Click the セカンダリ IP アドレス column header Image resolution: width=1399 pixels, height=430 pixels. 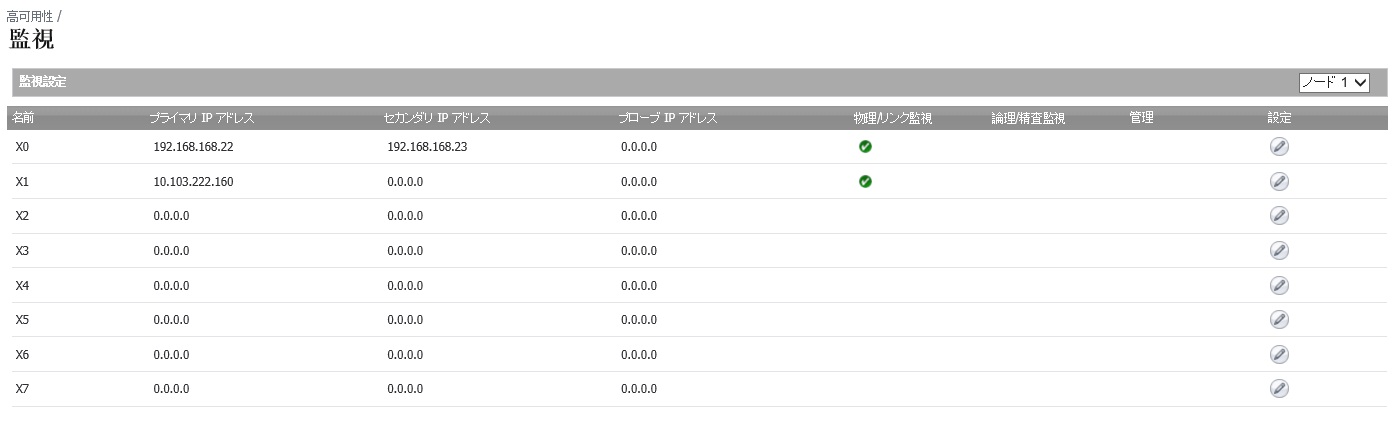437,118
